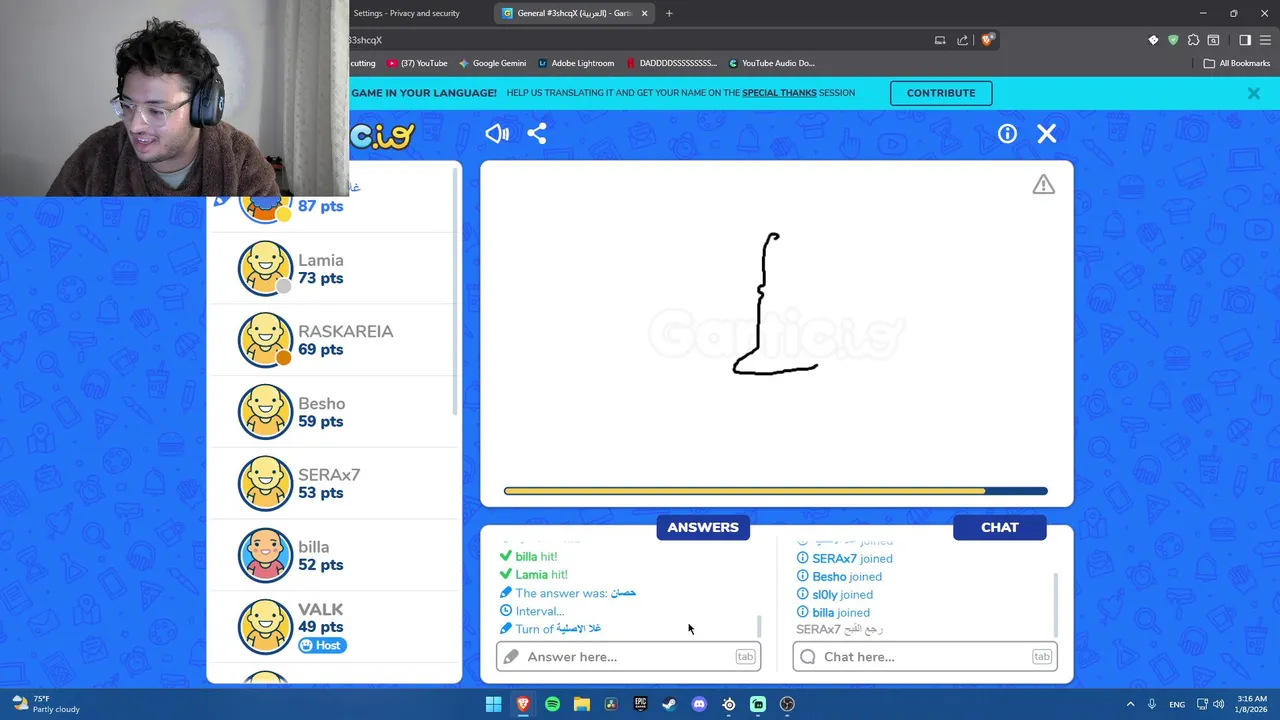The height and width of the screenshot is (720, 1280).
Task: Click the chat panel scrollbar
Action: point(1055,604)
